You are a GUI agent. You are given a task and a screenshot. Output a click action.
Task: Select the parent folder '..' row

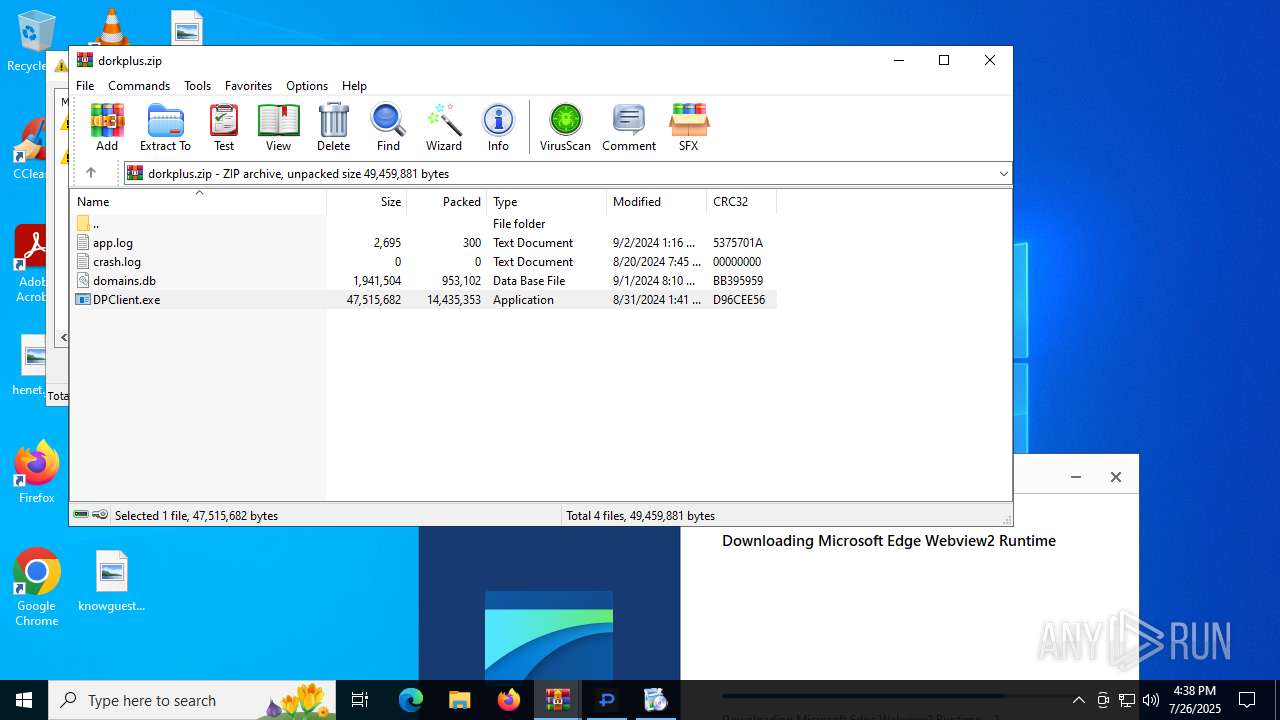coord(424,224)
